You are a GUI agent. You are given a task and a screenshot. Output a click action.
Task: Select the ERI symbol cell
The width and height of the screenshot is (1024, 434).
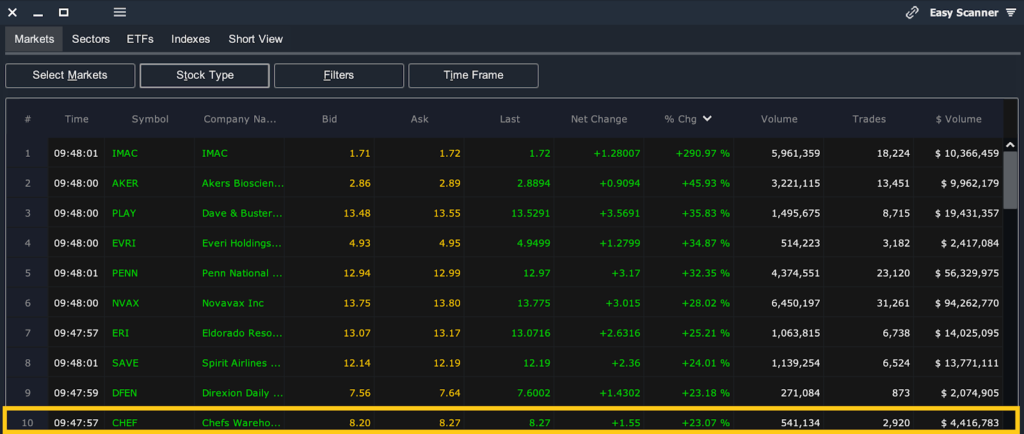coord(120,333)
